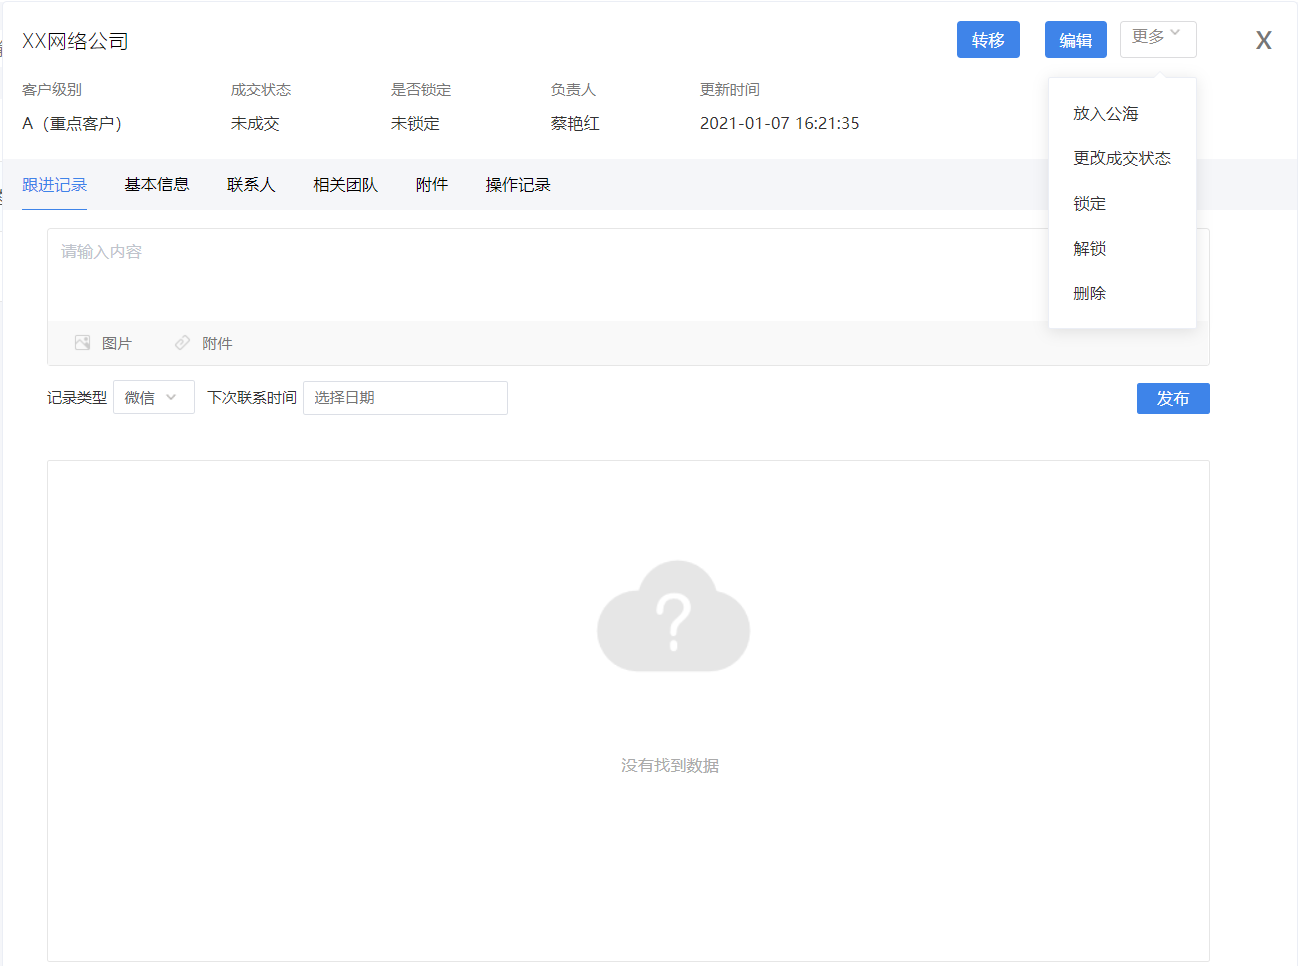Click the 转移 button
The width and height of the screenshot is (1298, 966).
987,40
